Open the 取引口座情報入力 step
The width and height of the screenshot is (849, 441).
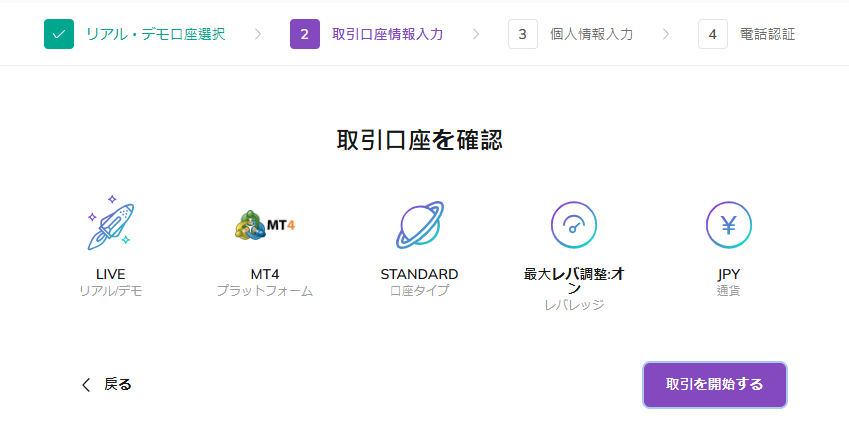[x=387, y=34]
